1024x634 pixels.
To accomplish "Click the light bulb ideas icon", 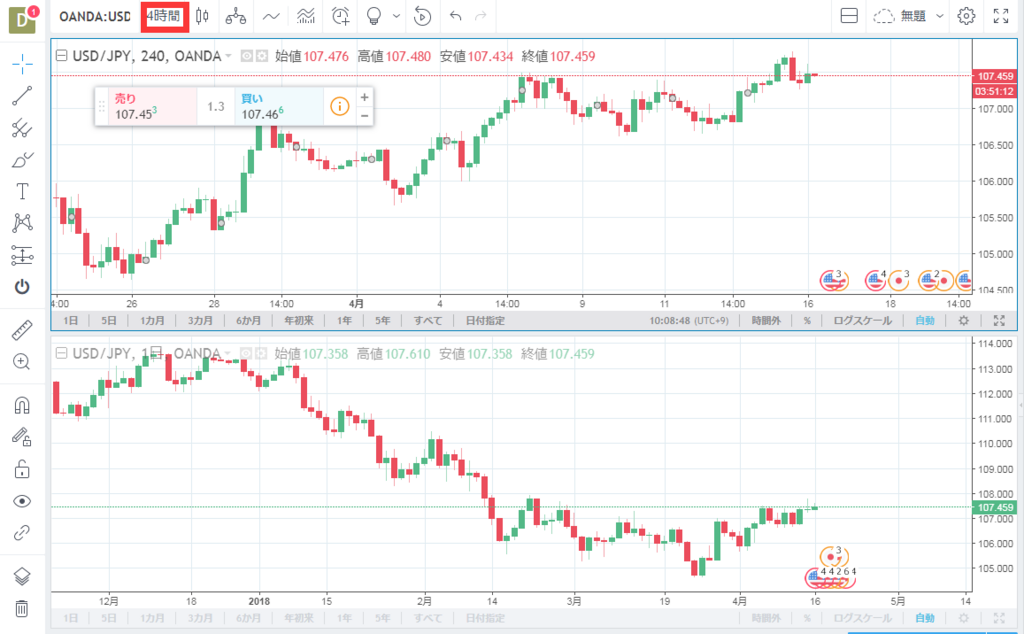I will [x=374, y=16].
